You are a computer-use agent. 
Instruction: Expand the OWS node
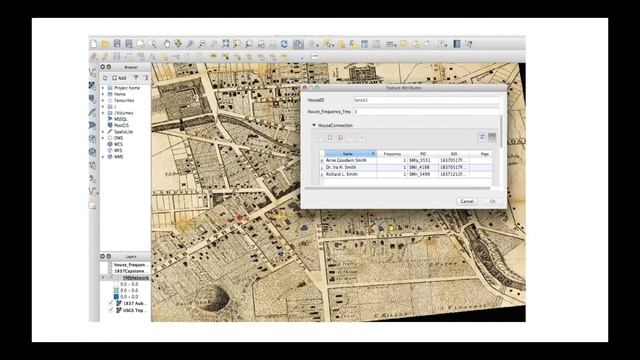click(x=103, y=138)
